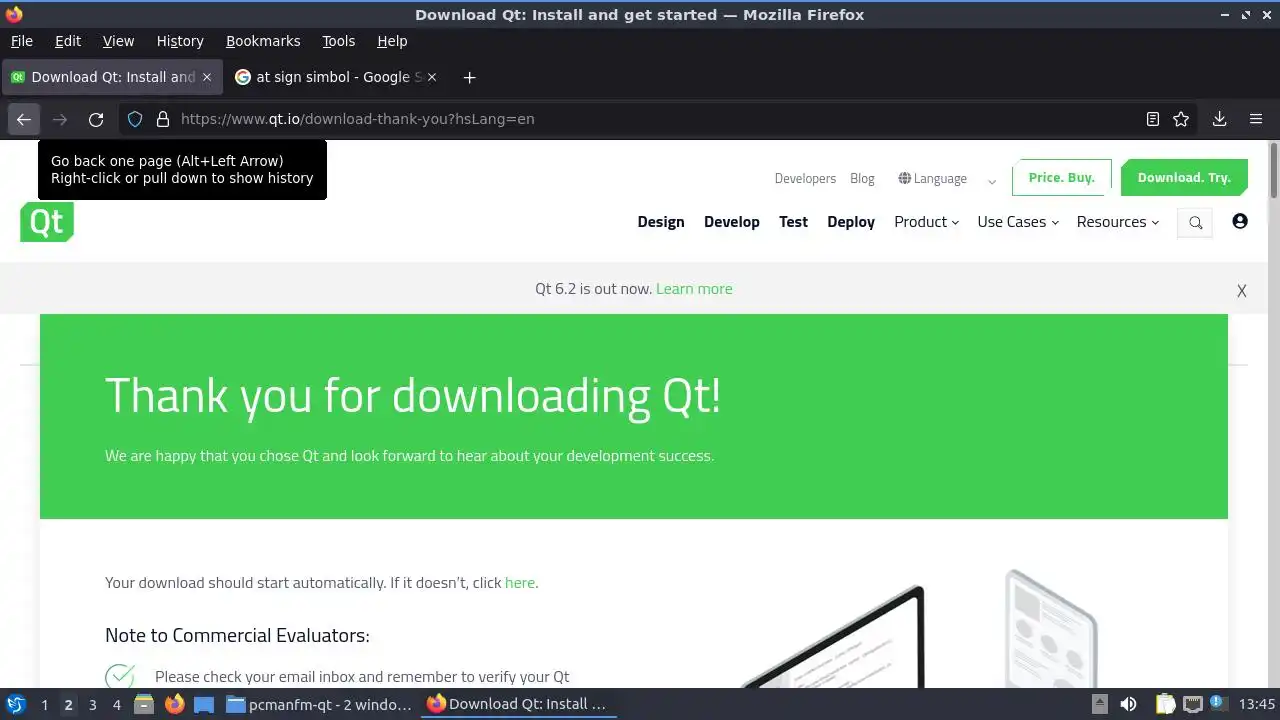The image size is (1280, 720).
Task: Open the clipboard tray icon
Action: point(1166,704)
